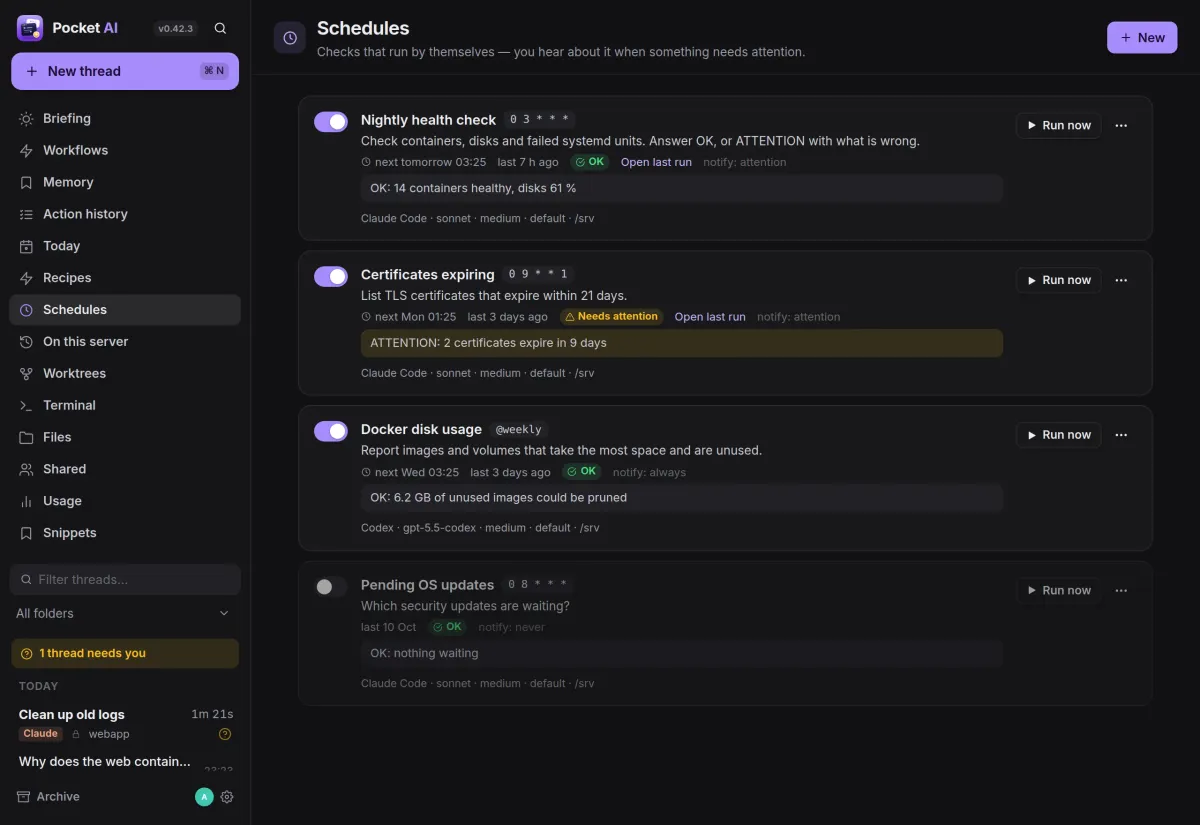Click the search icon beside version badge
Image resolution: width=1200 pixels, height=825 pixels.
click(220, 28)
